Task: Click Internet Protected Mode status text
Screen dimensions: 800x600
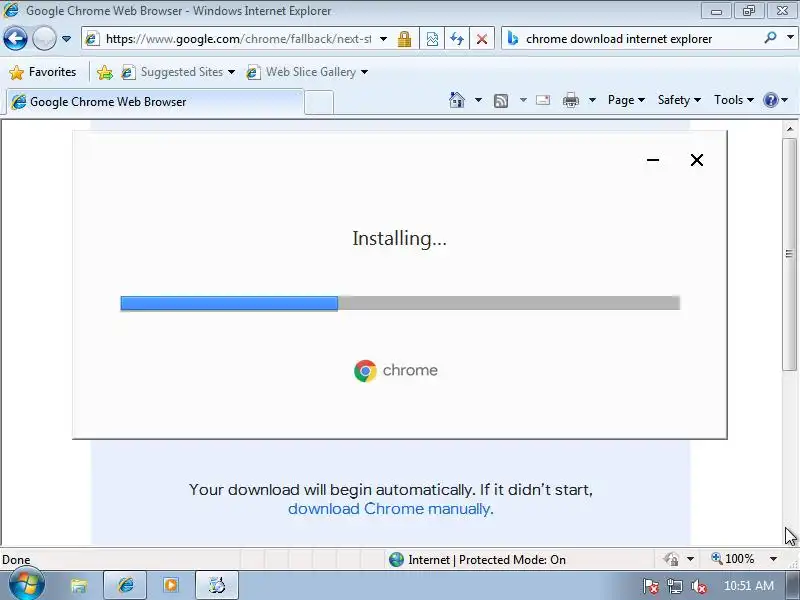Action: coord(487,560)
